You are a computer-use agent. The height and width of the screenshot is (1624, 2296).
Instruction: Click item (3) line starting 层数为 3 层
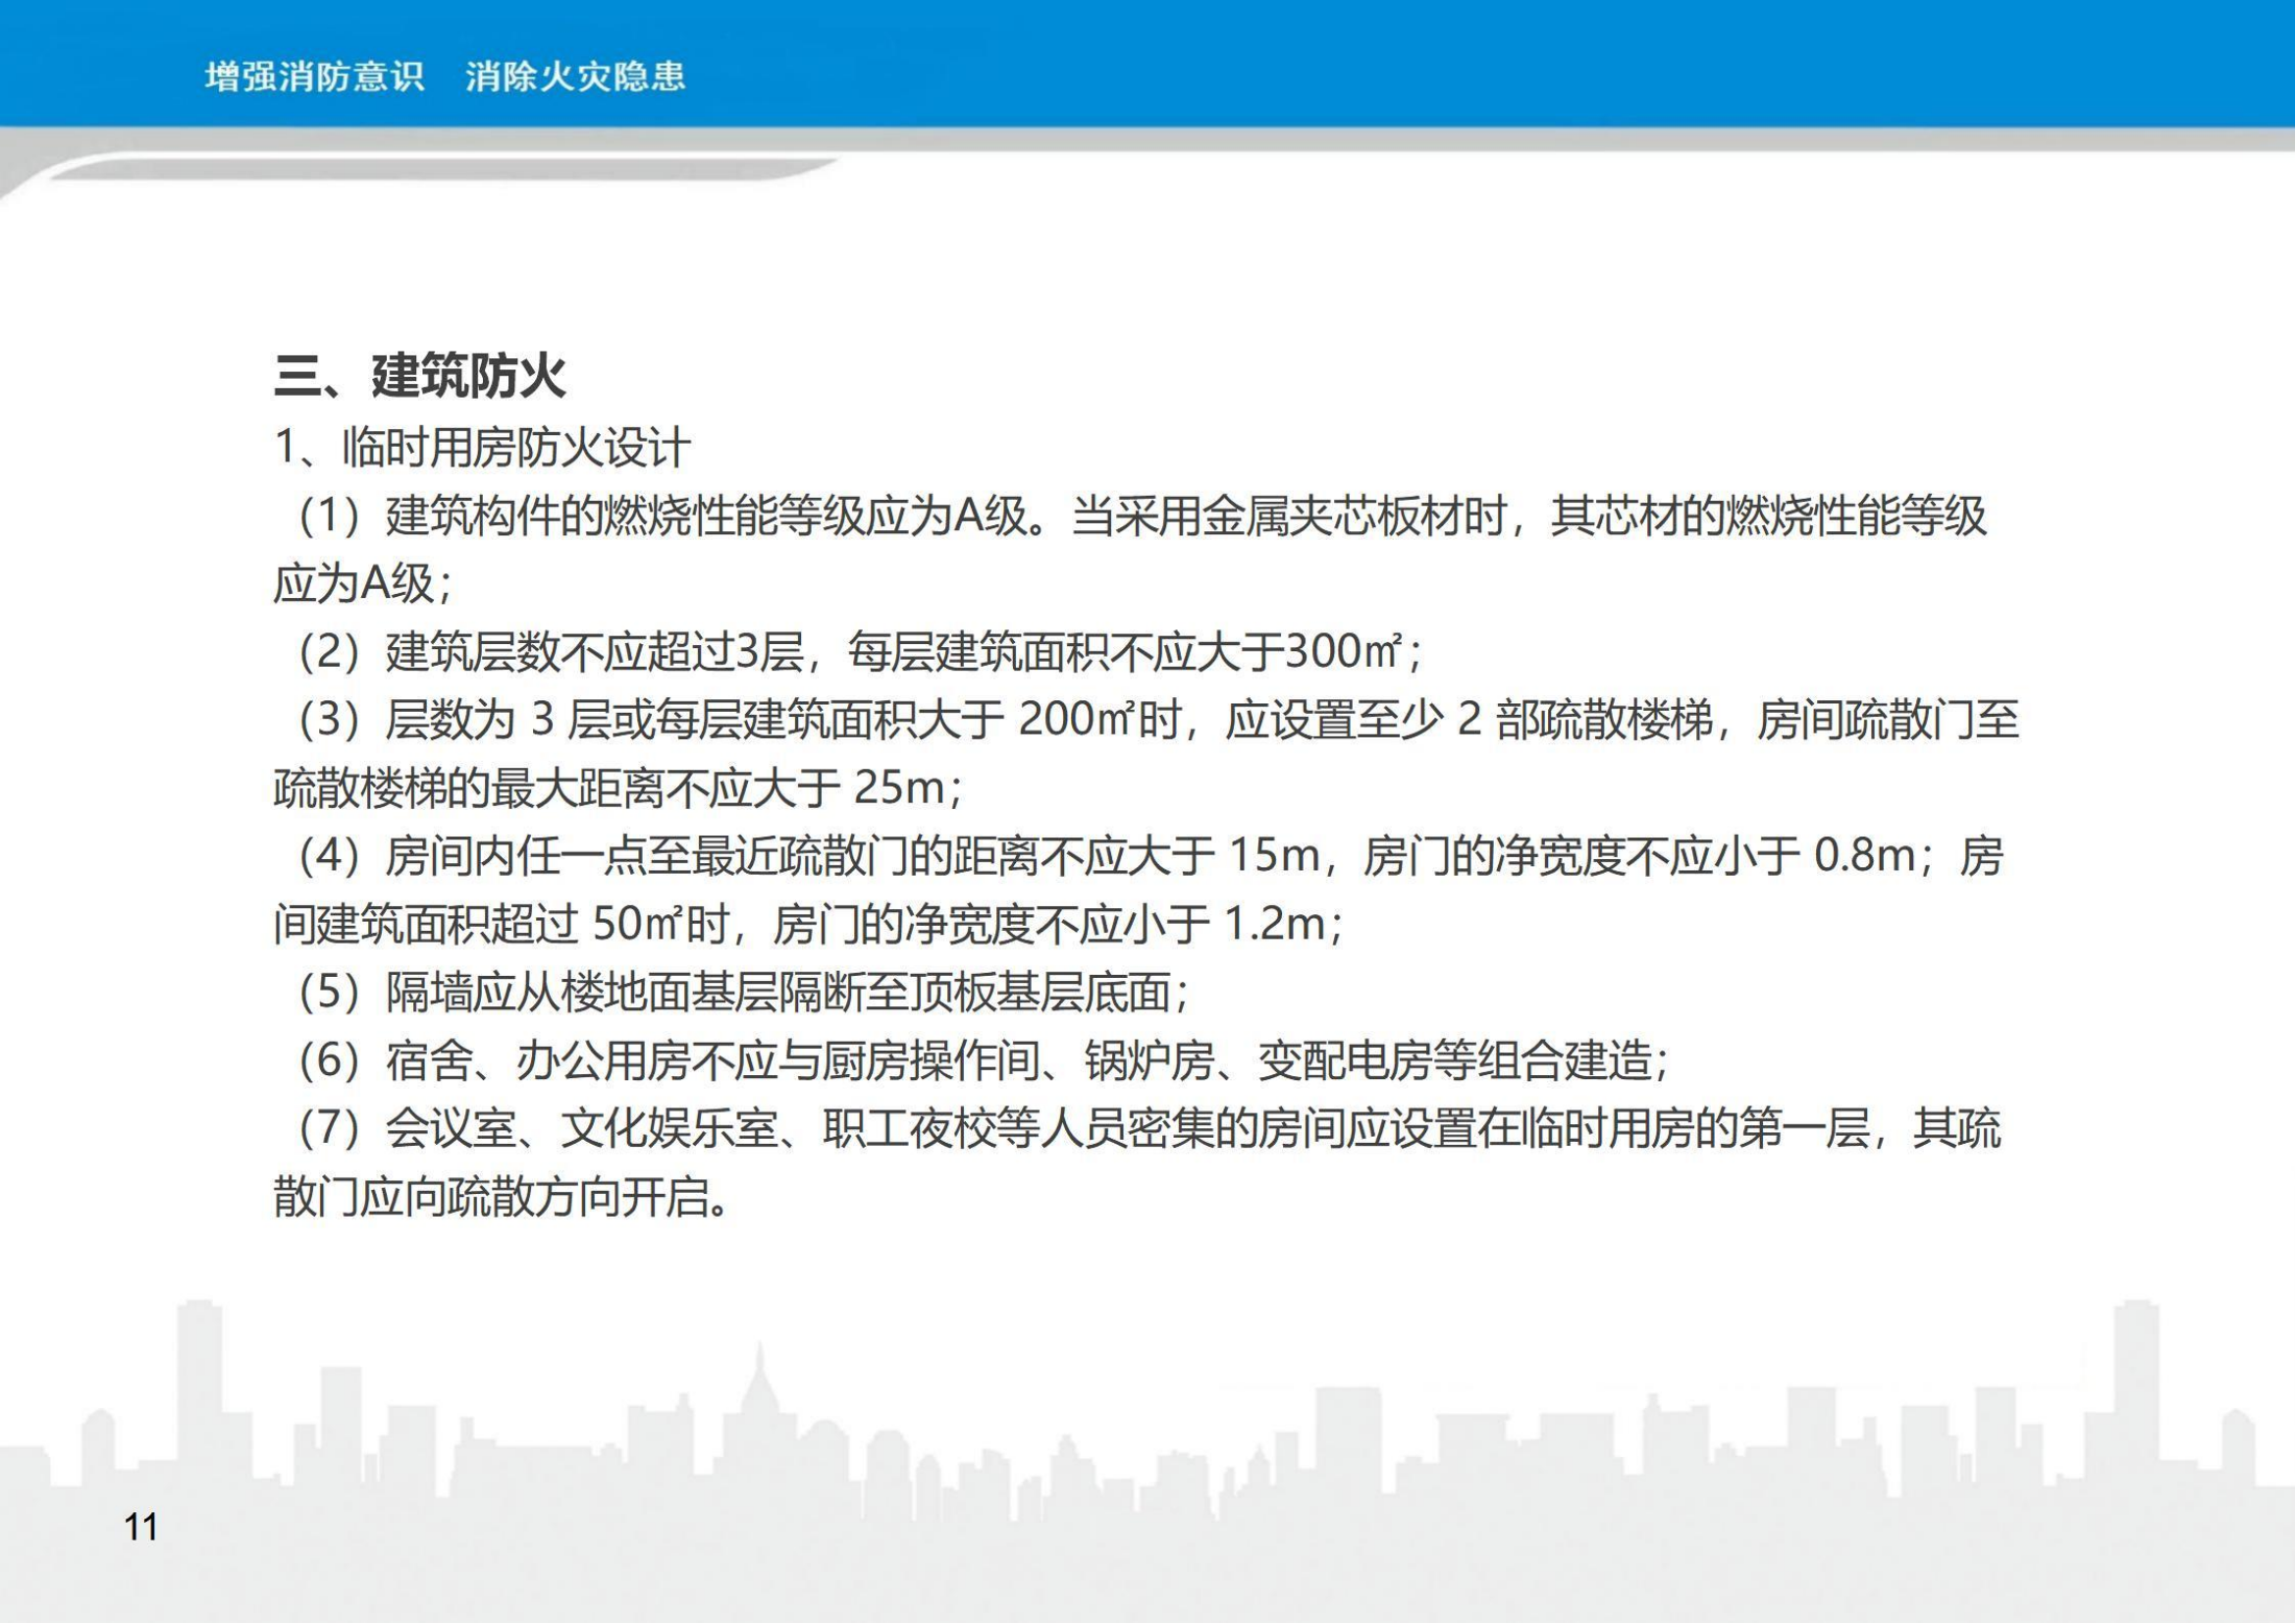coord(1158,720)
